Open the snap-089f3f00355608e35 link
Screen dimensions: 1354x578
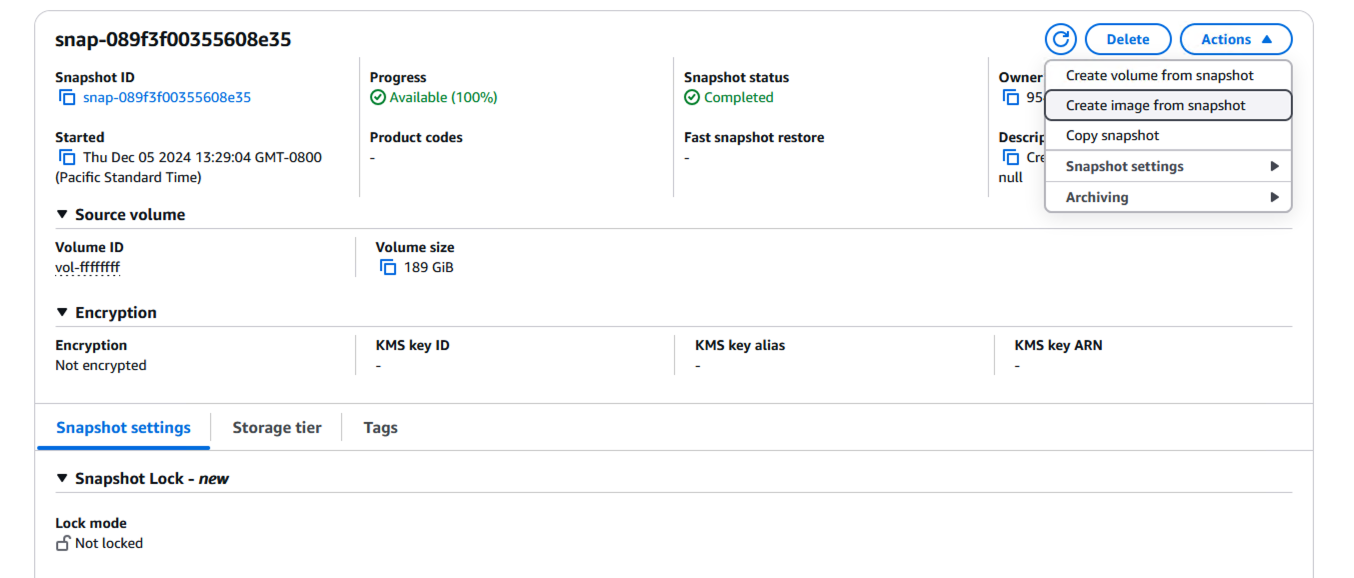click(167, 98)
